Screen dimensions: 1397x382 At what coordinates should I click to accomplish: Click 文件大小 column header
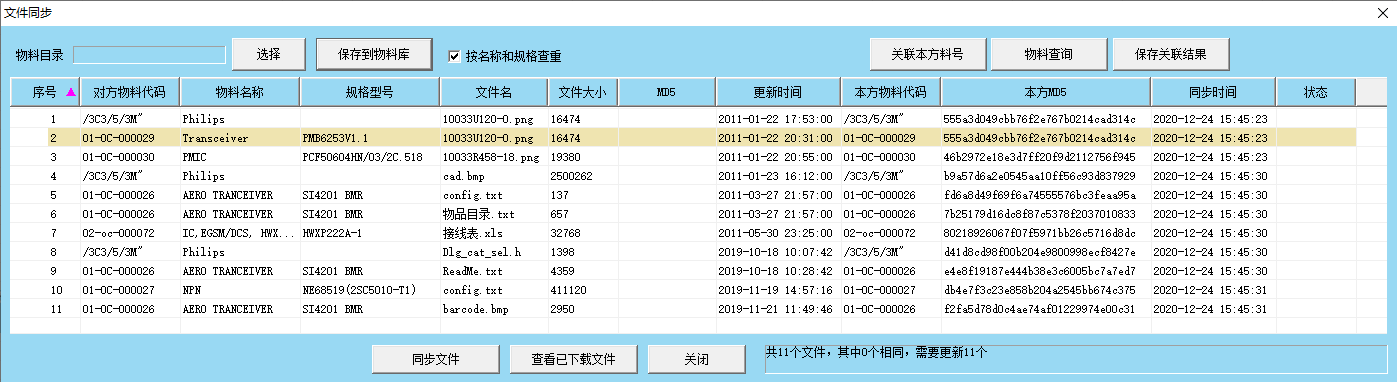[x=582, y=92]
